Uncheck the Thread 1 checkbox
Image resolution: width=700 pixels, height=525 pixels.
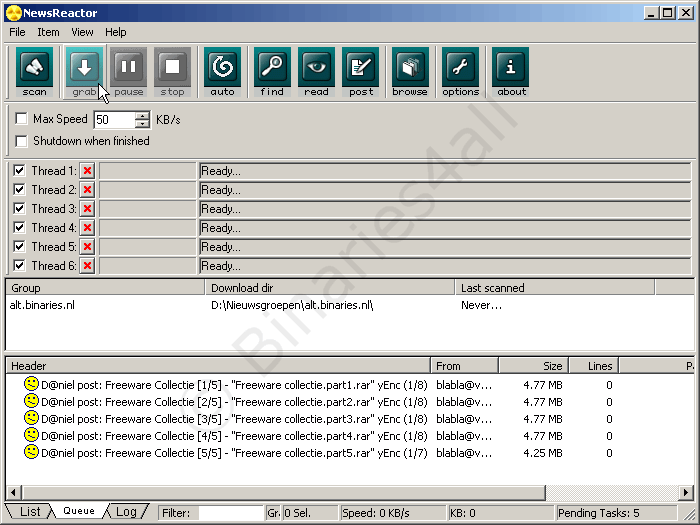[19, 171]
